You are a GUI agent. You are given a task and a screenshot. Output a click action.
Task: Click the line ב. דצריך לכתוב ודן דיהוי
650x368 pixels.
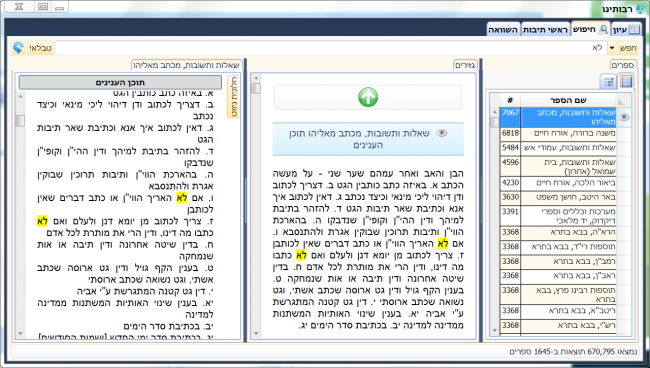(125, 110)
